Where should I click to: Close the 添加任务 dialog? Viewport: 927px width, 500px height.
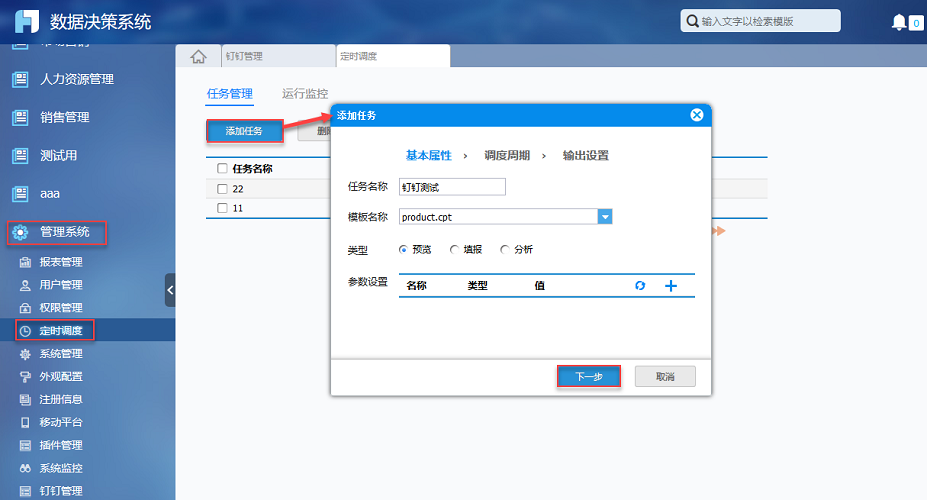click(697, 115)
